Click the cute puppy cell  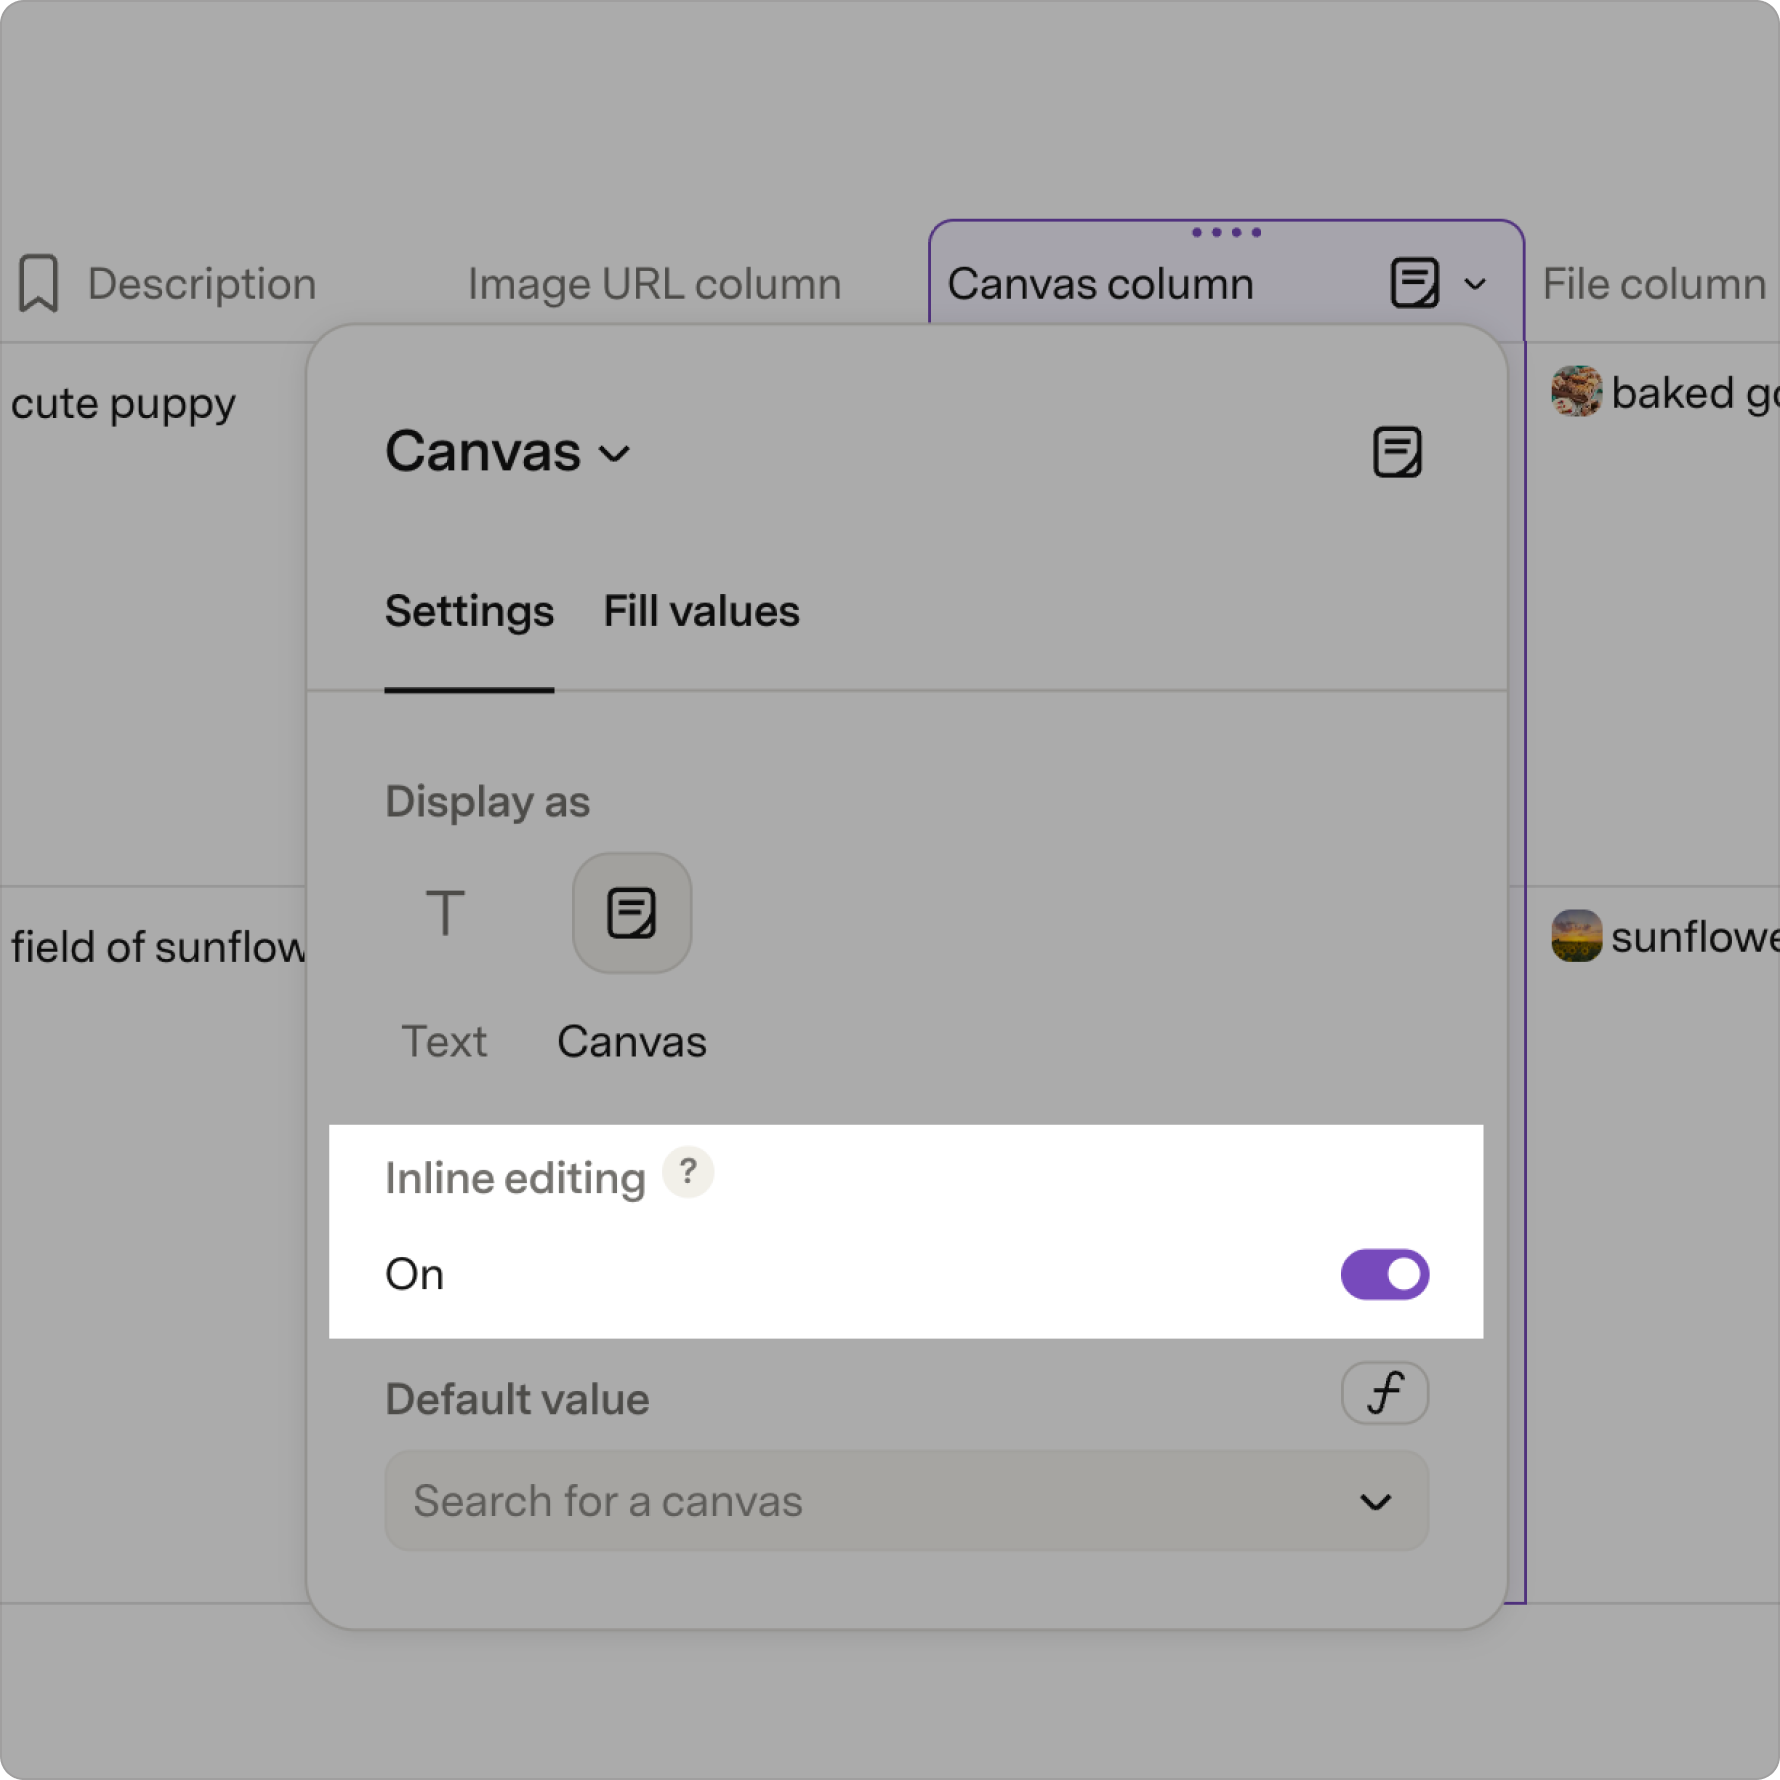(x=124, y=403)
